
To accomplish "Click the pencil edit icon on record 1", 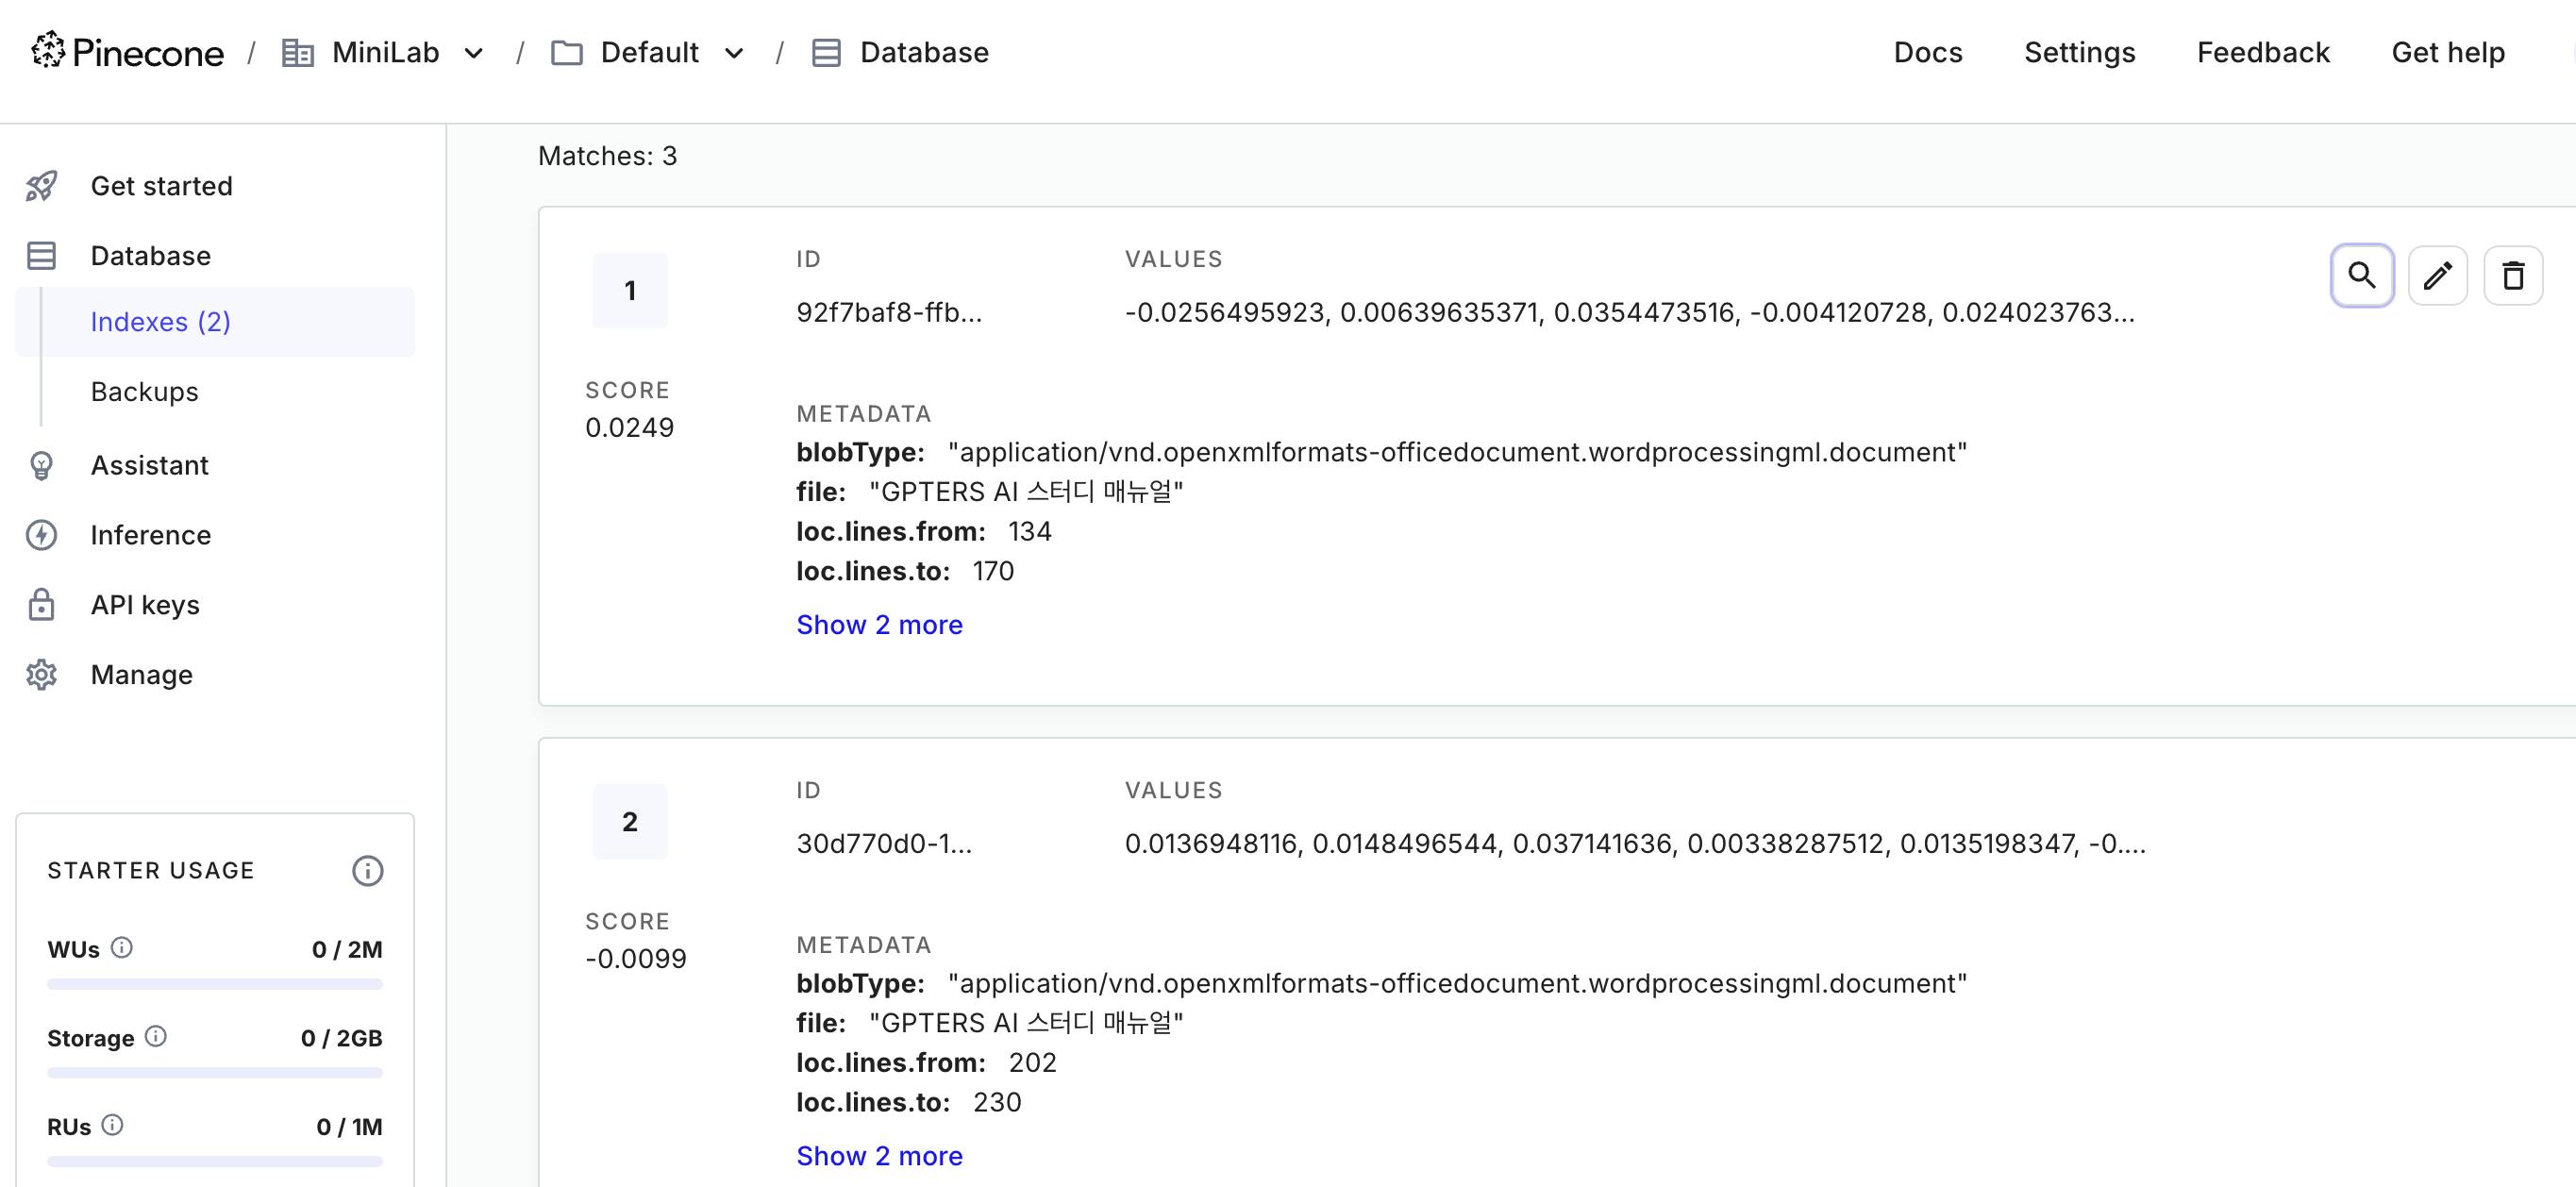I will pos(2437,275).
